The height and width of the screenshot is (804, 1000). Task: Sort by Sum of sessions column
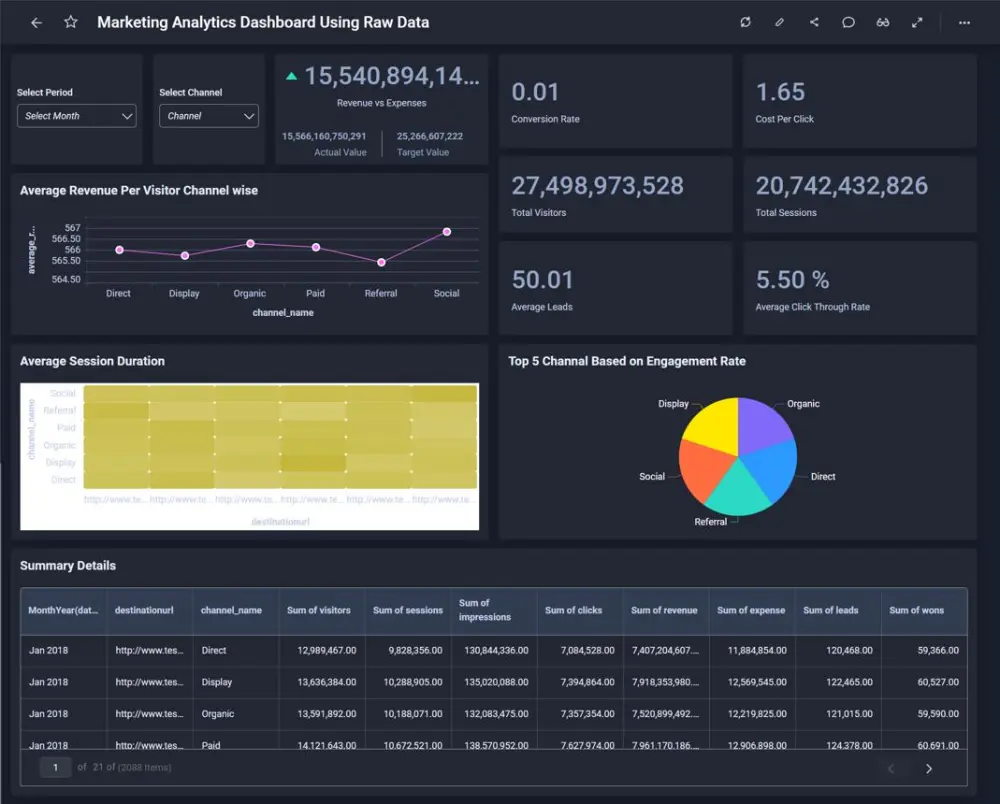point(408,610)
